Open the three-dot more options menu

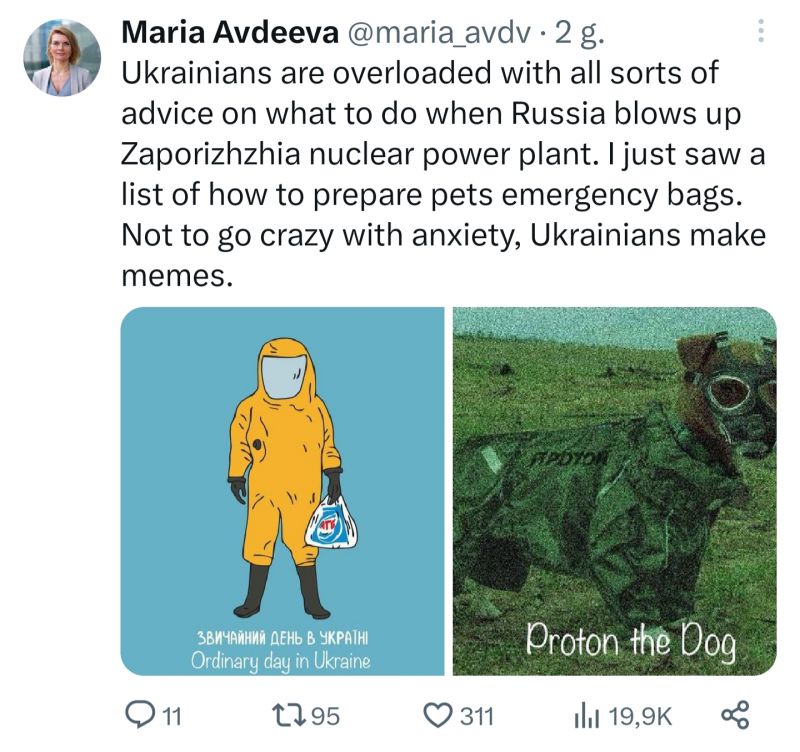(760, 31)
